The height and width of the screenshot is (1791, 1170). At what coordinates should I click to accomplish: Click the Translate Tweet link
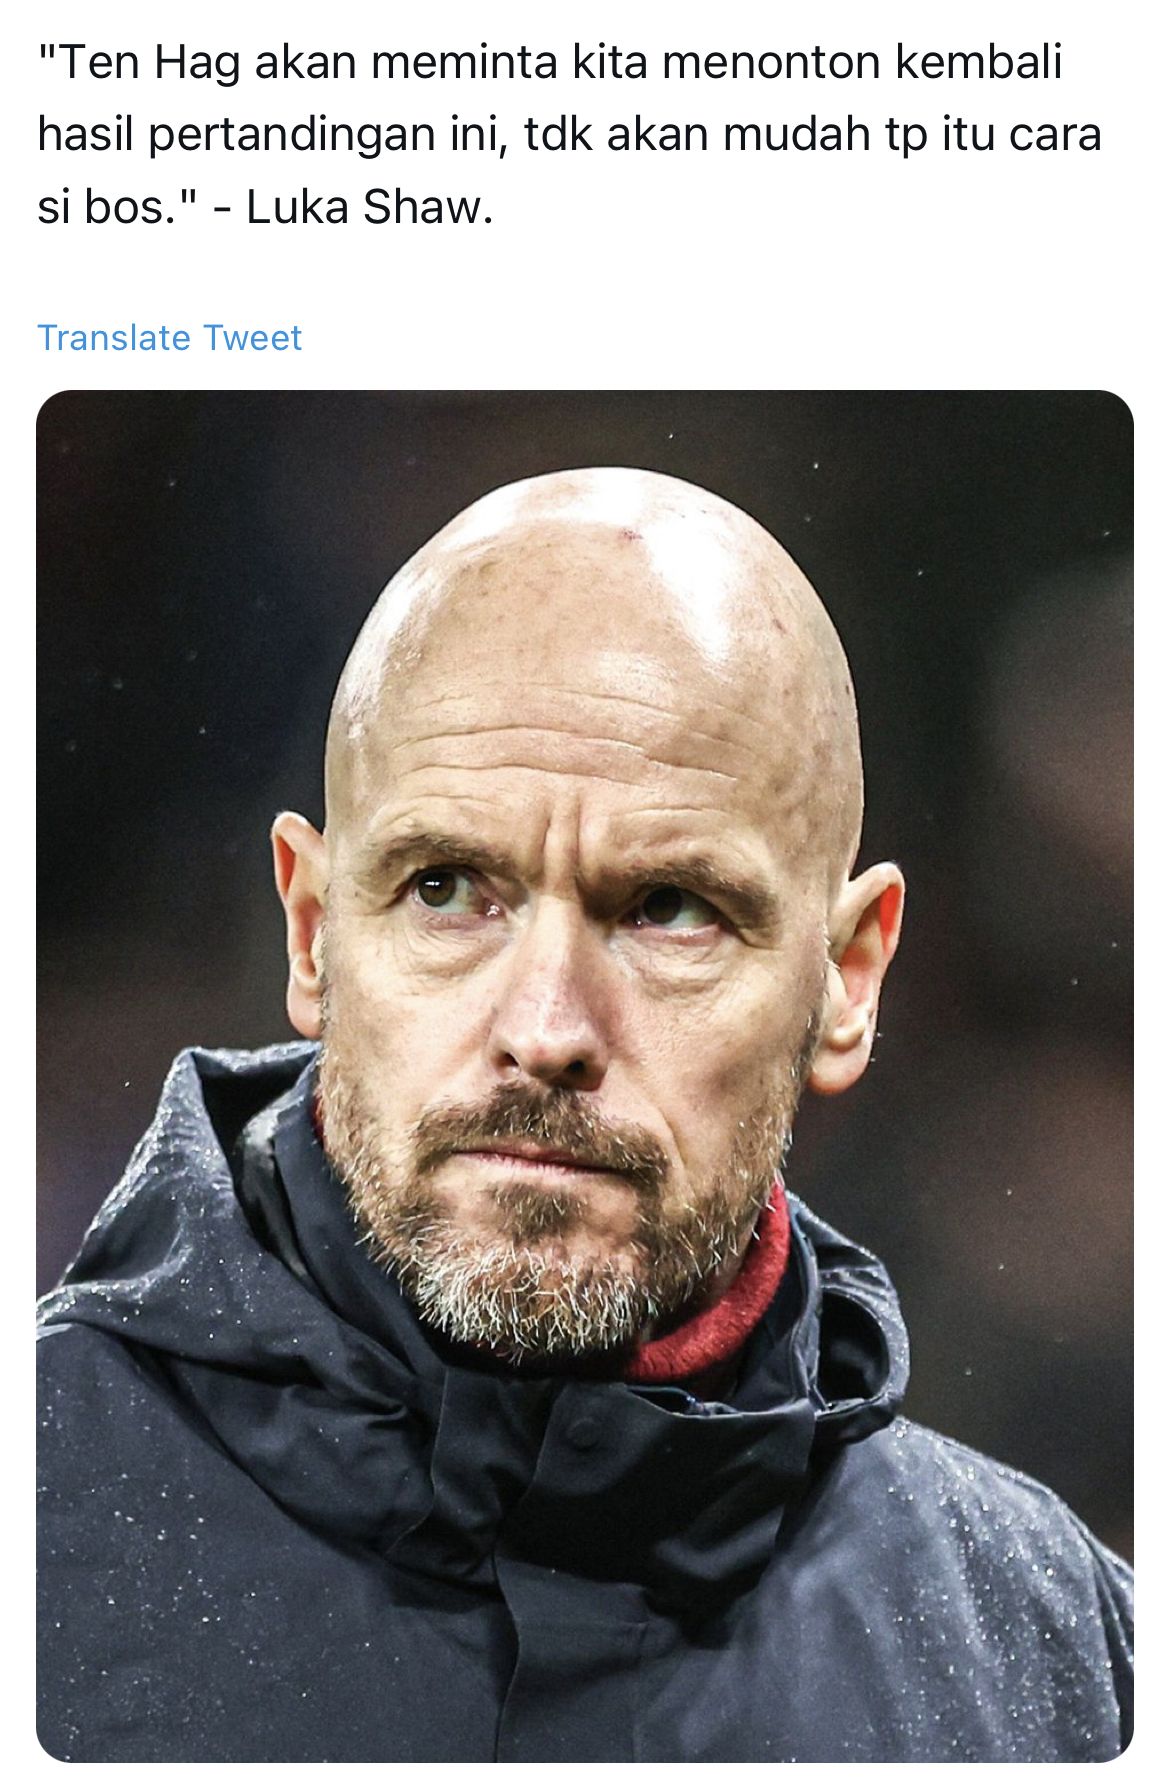tap(169, 338)
